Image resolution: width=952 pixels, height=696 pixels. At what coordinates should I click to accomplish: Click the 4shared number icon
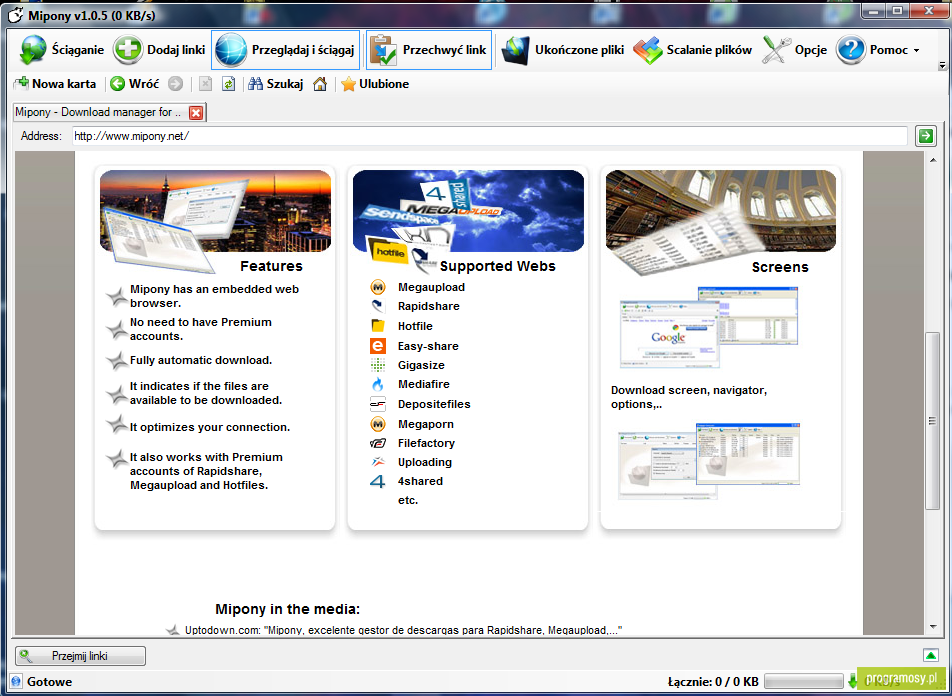pyautogui.click(x=378, y=482)
